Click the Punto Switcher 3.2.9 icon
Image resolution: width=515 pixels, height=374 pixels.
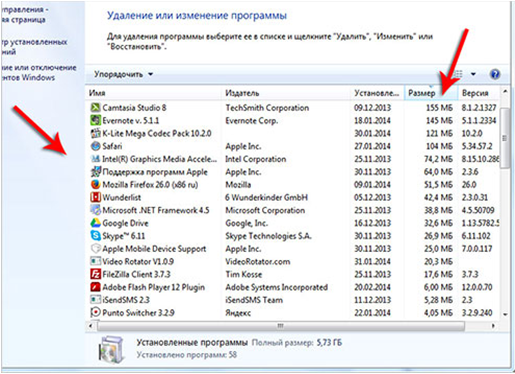point(95,312)
